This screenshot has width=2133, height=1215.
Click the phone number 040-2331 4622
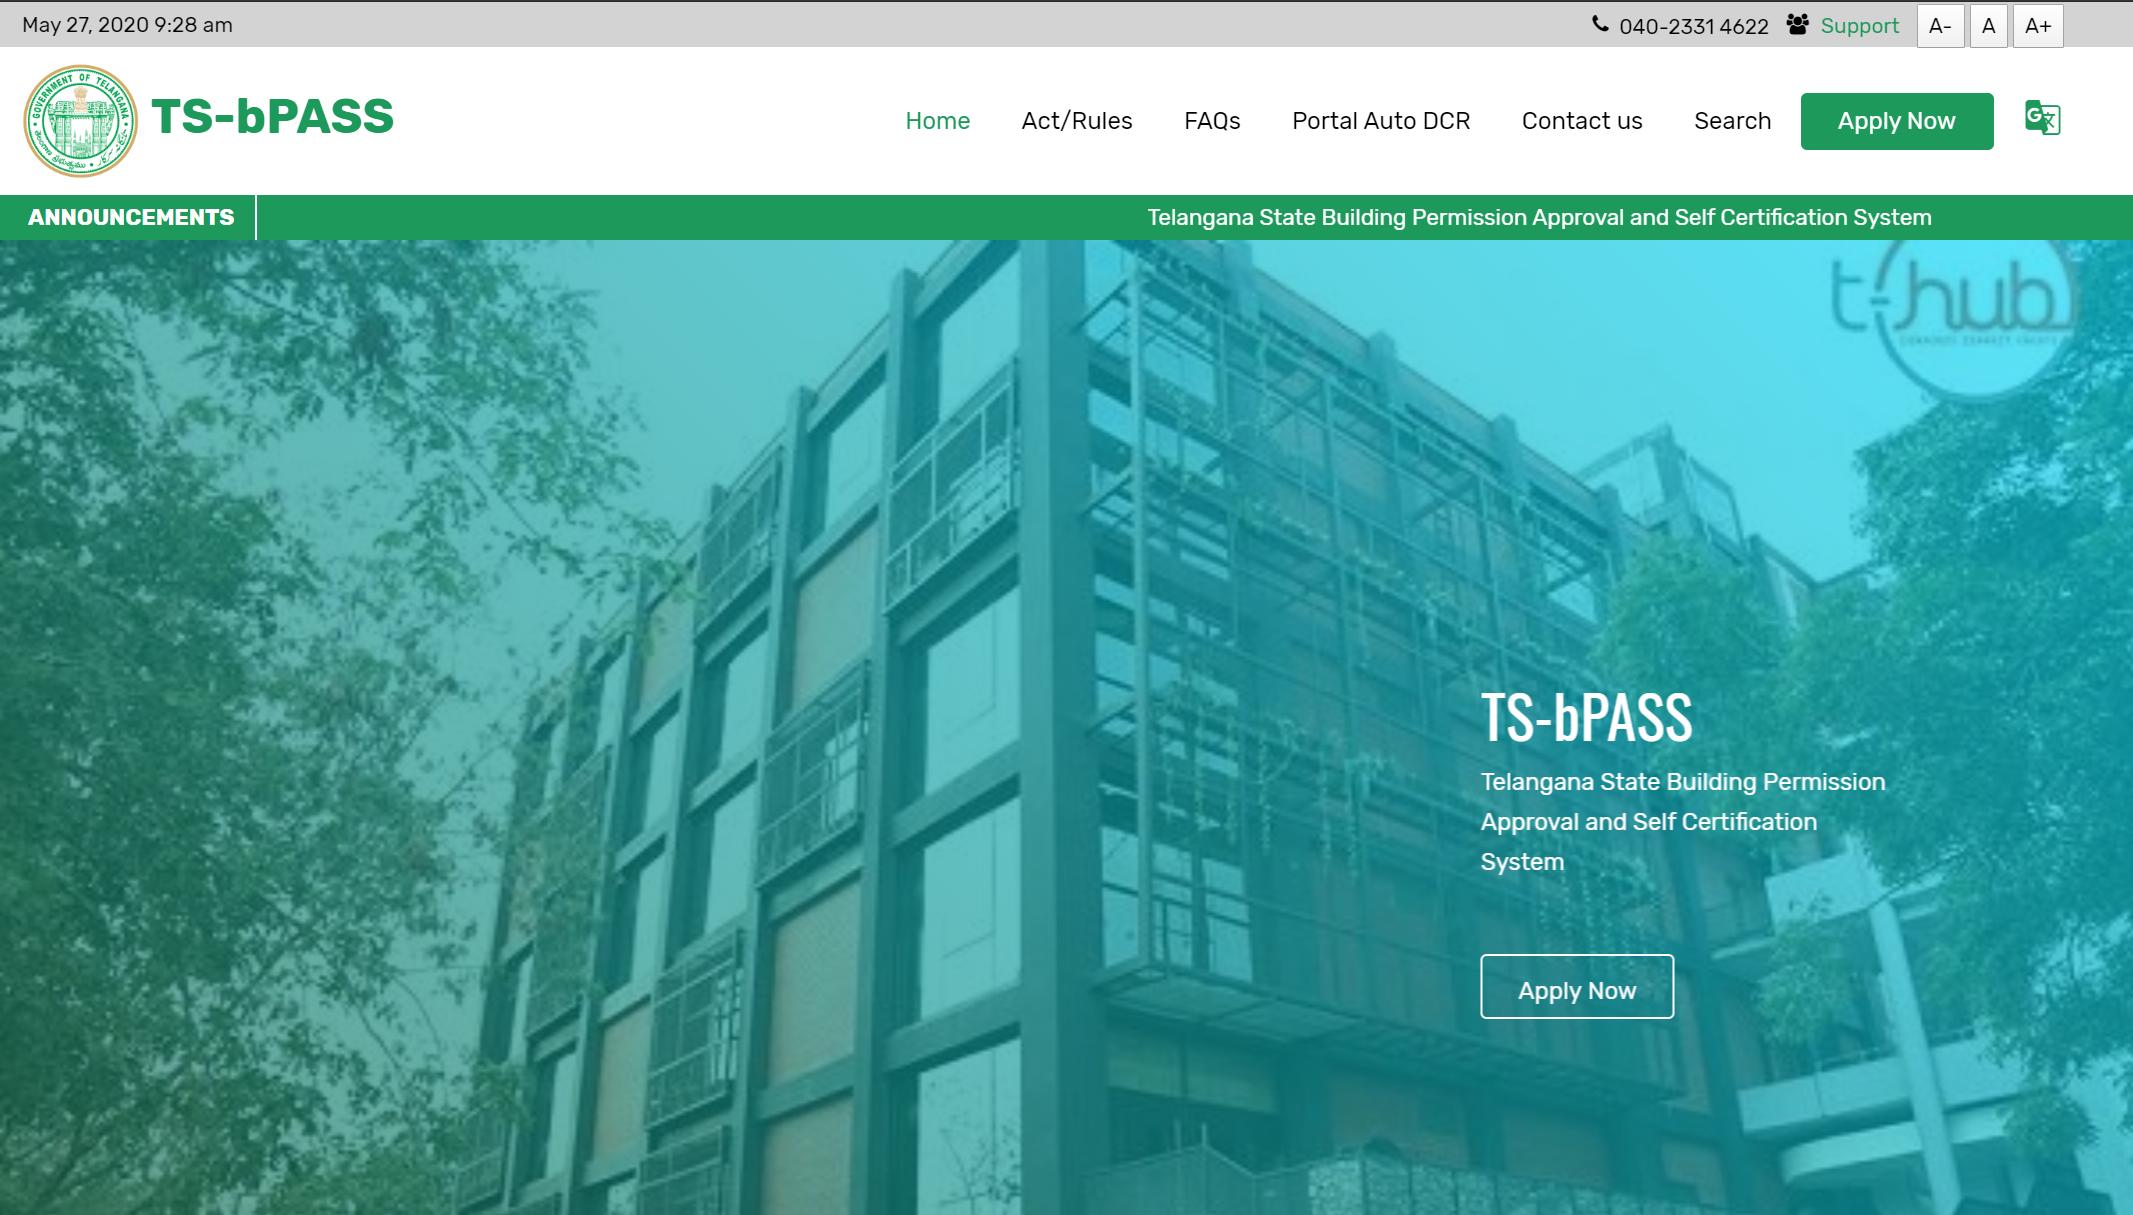[1694, 26]
